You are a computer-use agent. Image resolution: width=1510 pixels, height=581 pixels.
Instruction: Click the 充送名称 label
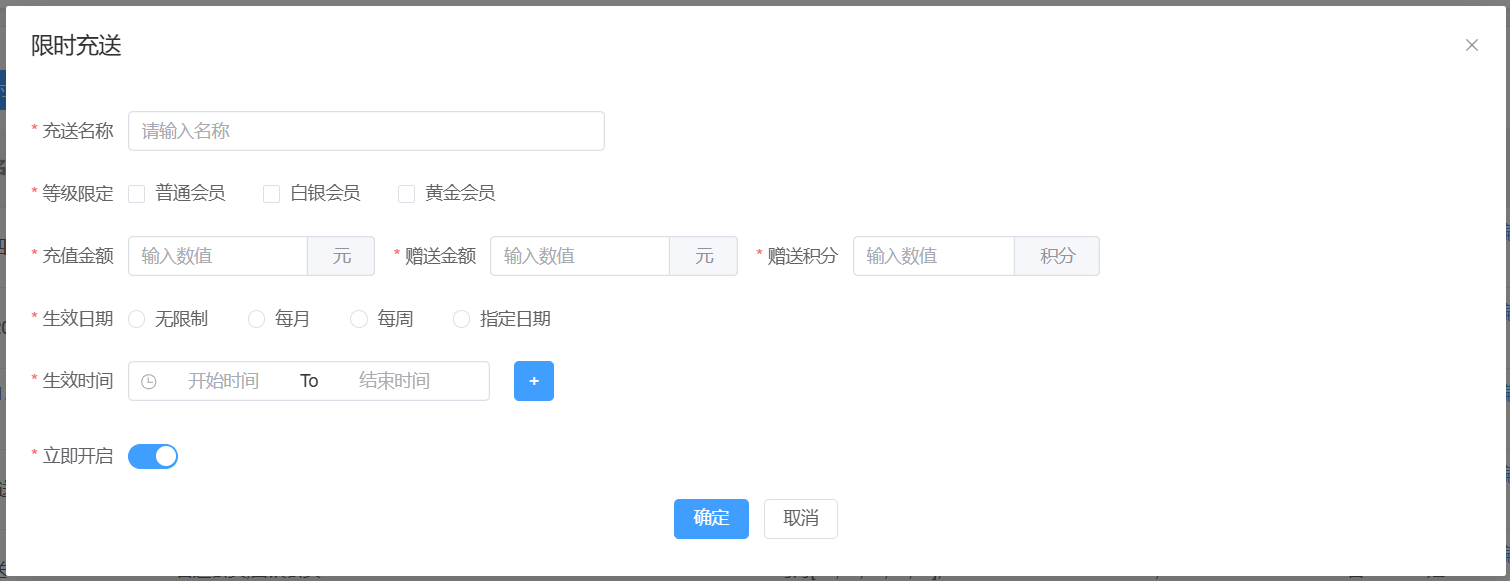[78, 131]
